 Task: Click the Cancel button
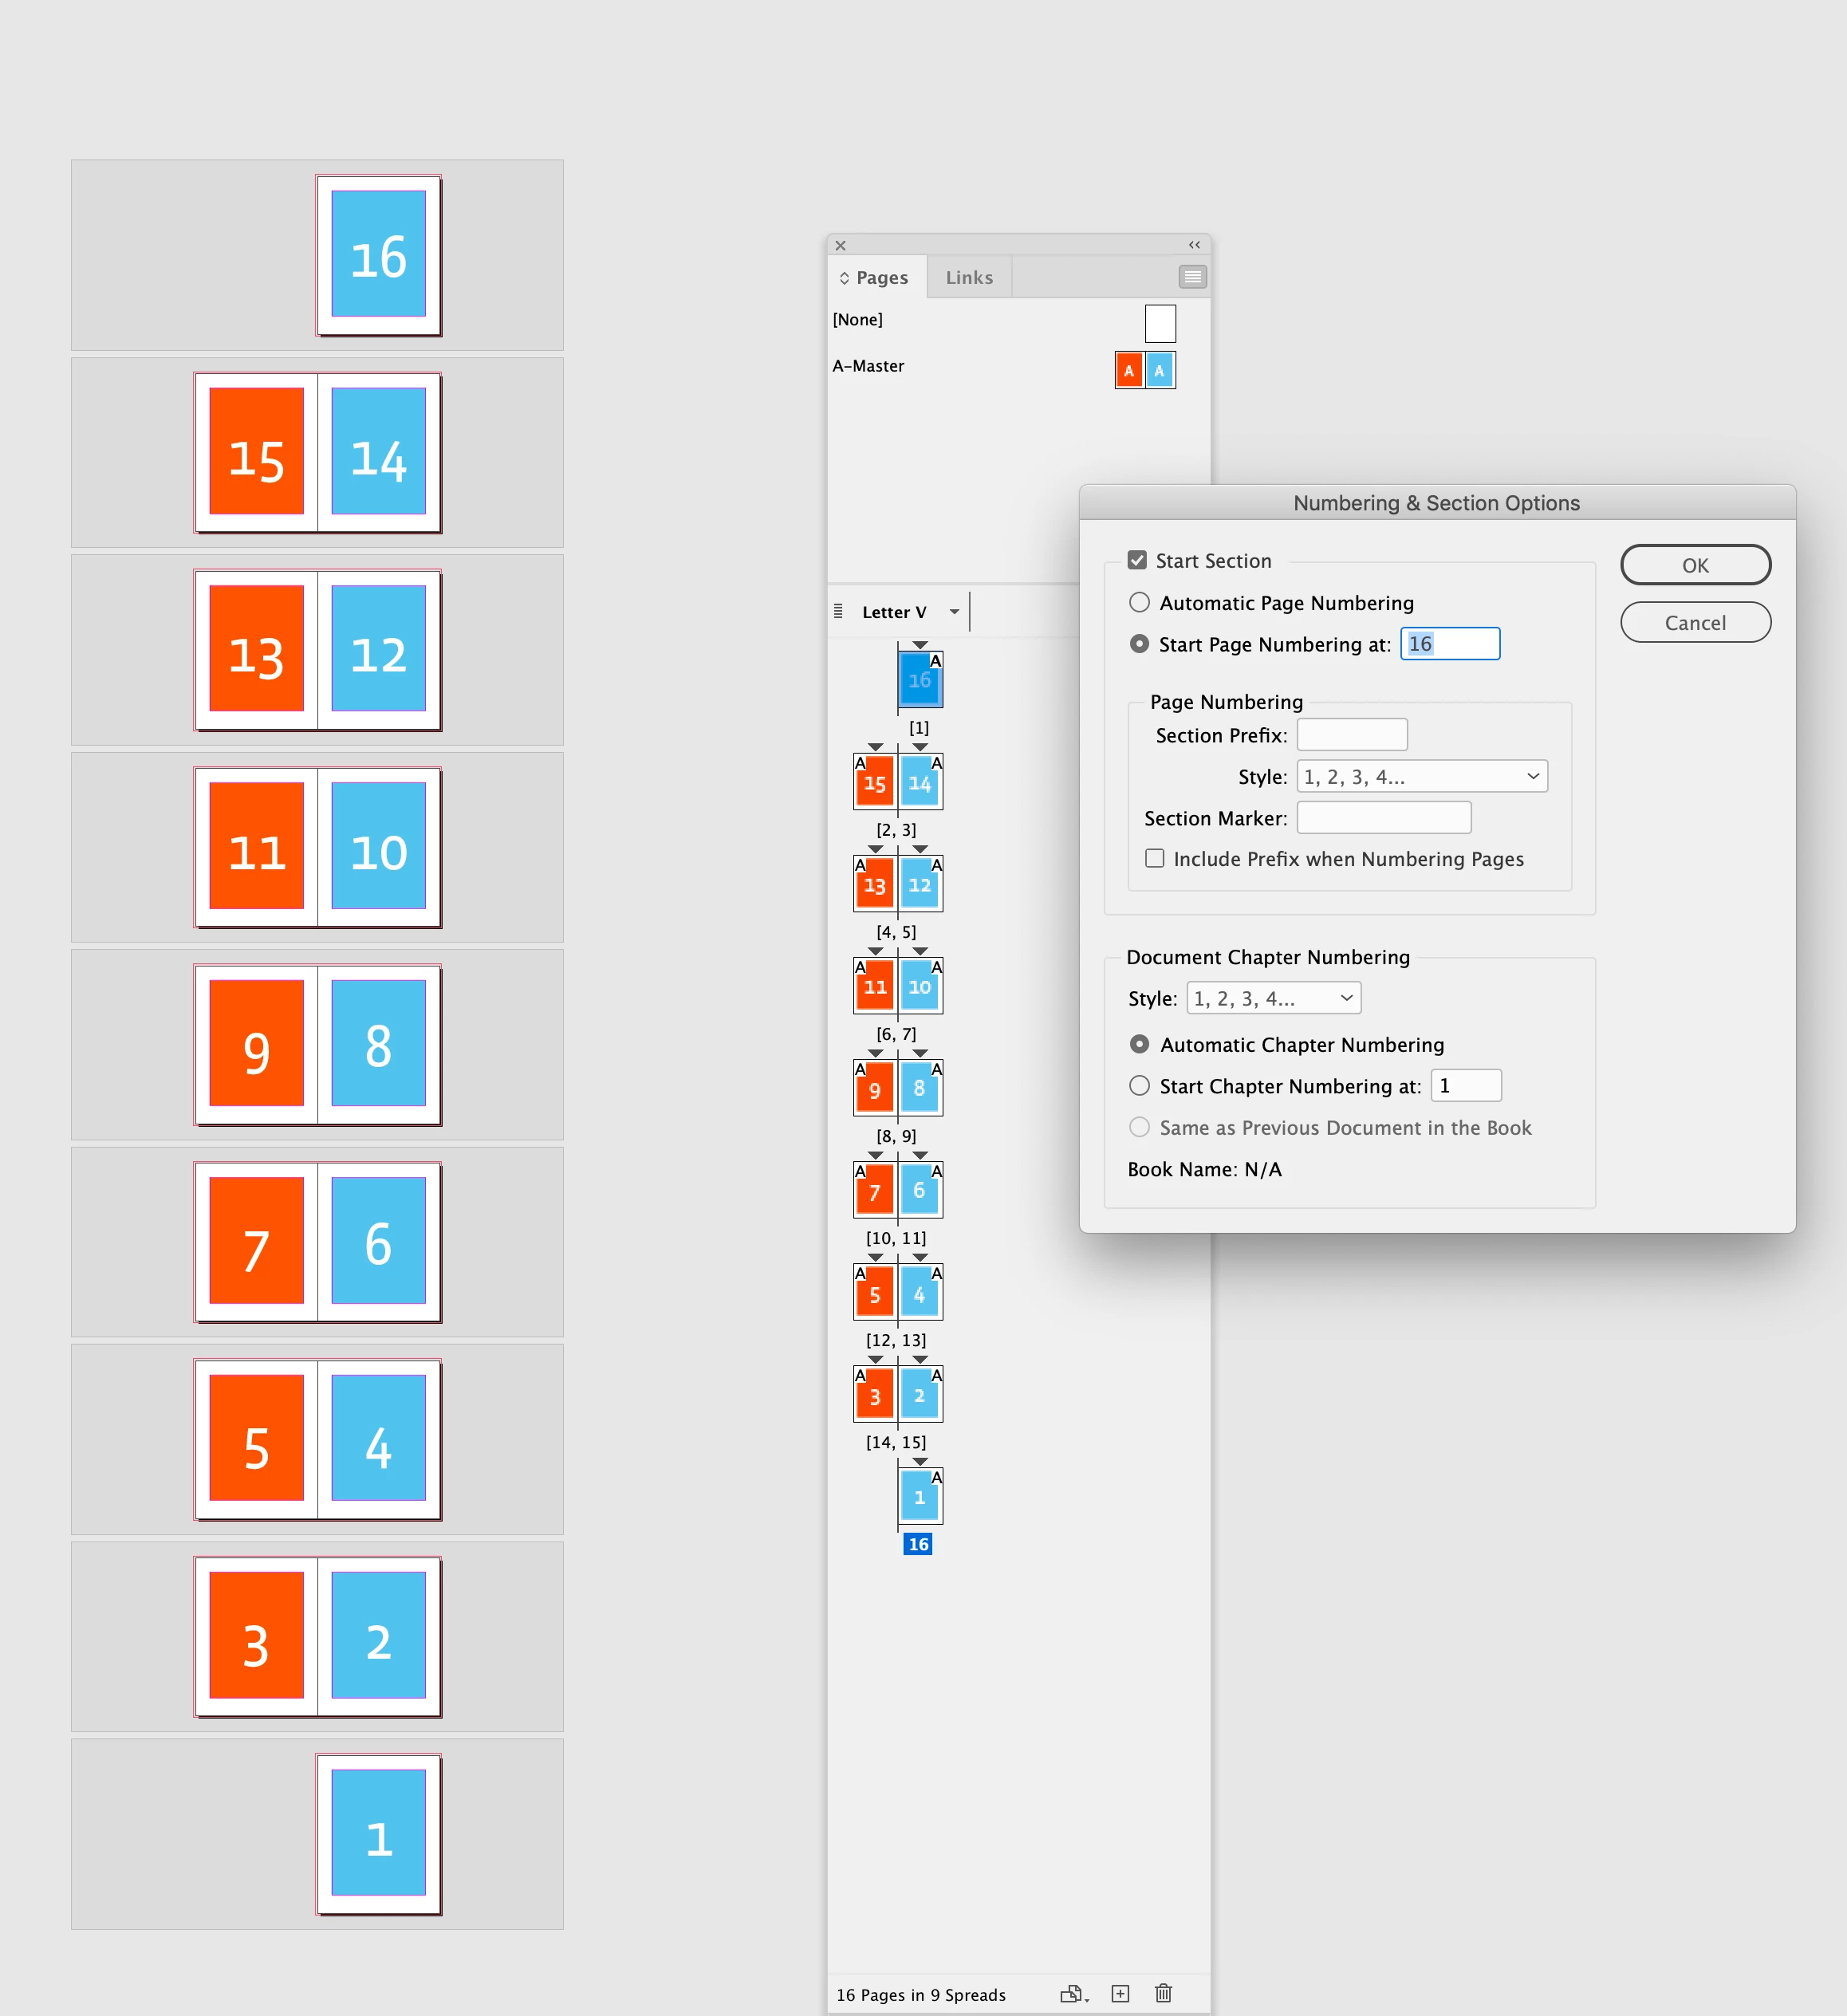tap(1695, 622)
